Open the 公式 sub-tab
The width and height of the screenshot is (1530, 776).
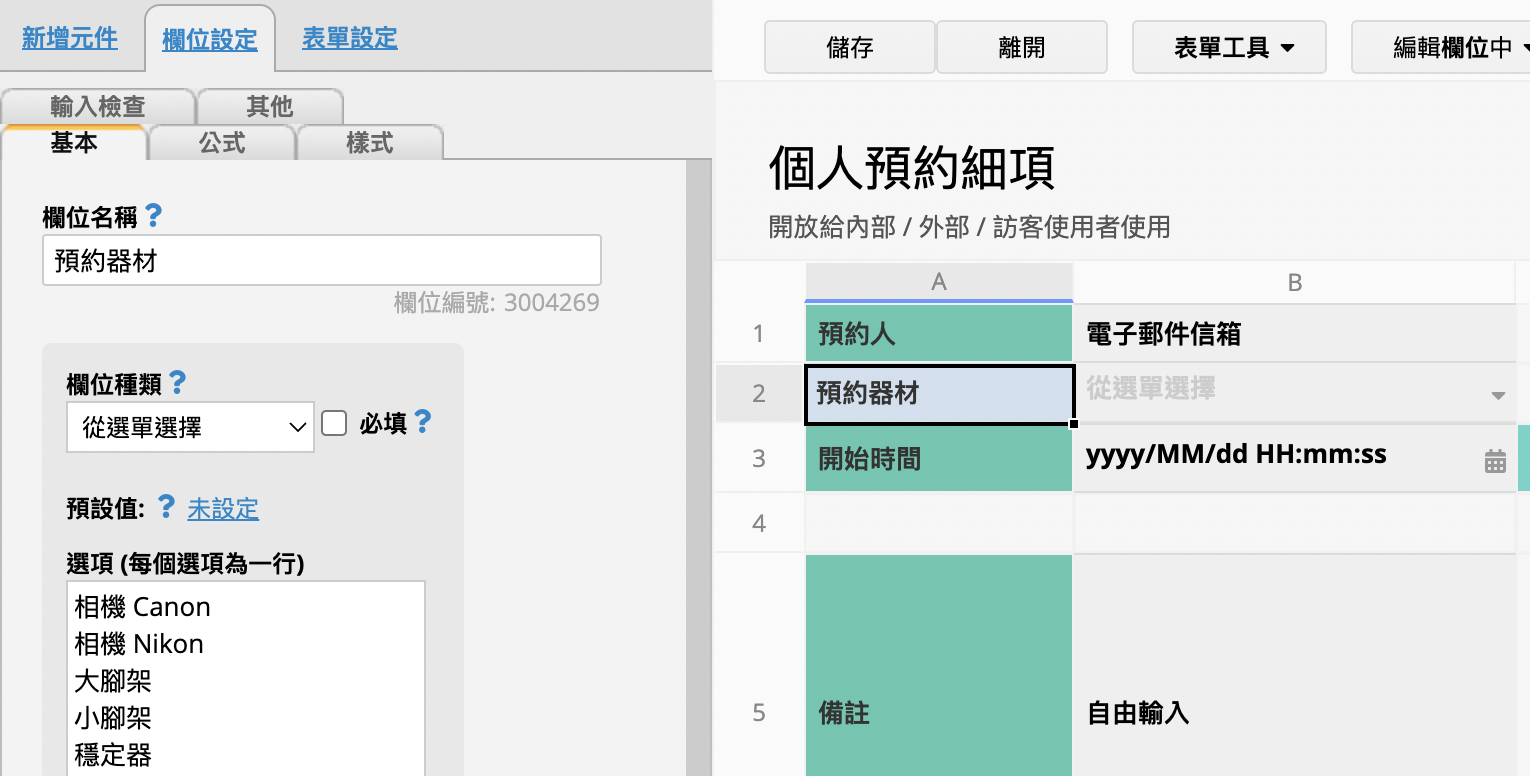point(222,143)
